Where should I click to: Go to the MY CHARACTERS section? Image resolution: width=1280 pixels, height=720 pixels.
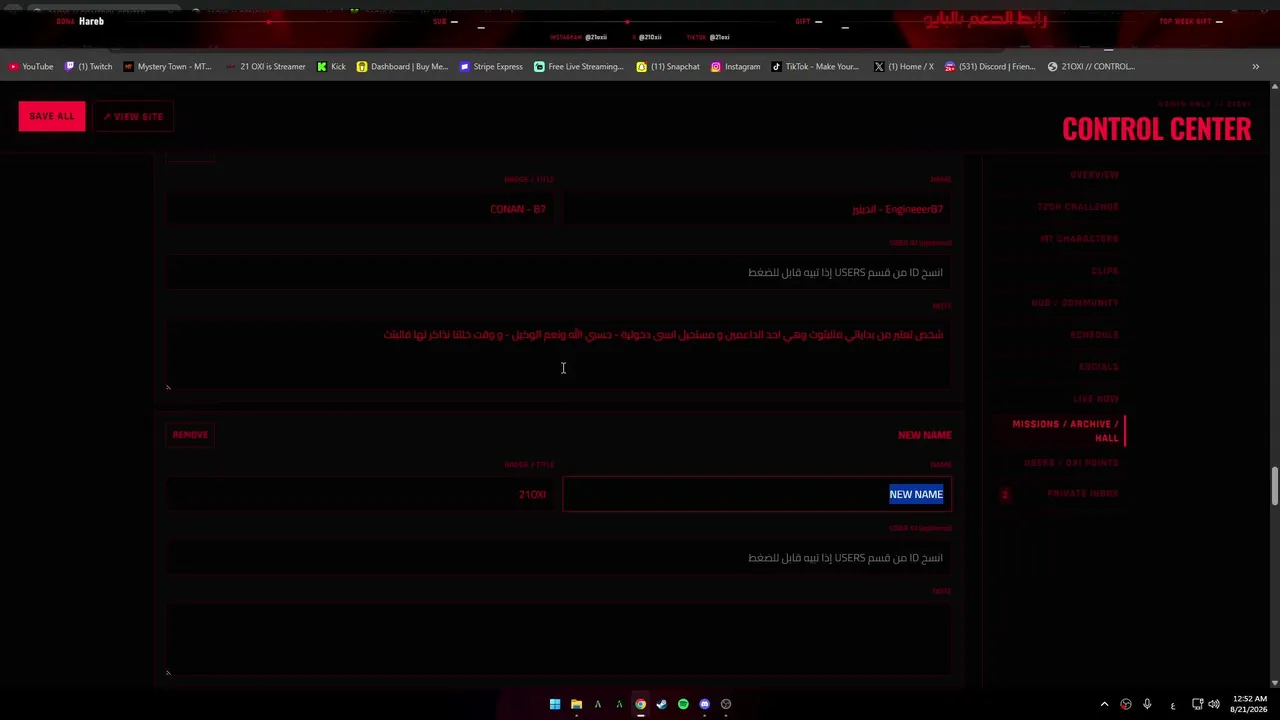(1079, 239)
